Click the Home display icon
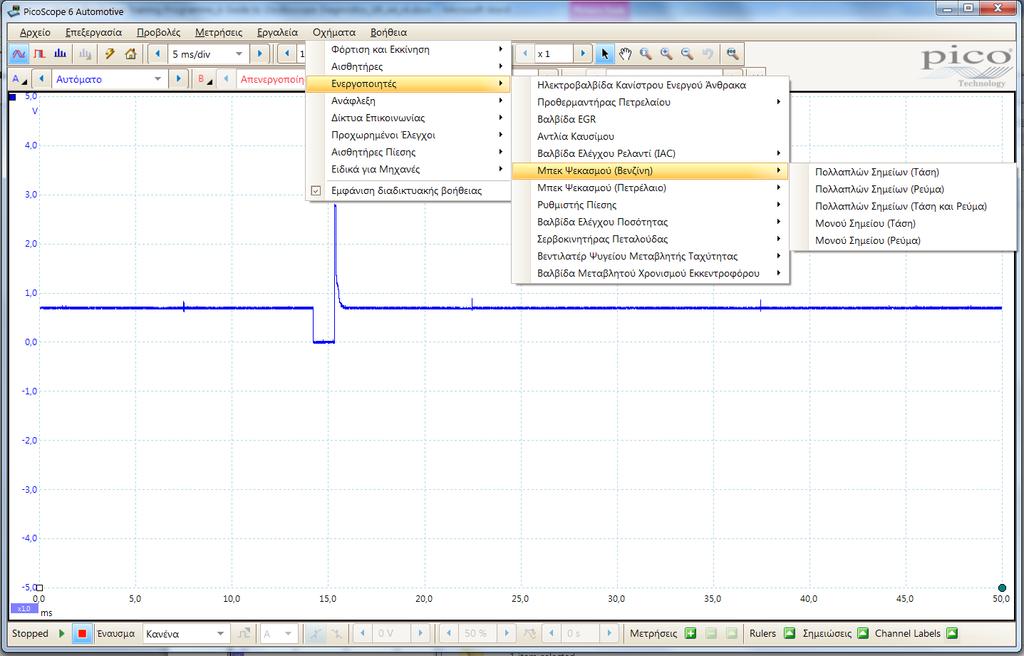This screenshot has height=656, width=1024. coord(131,54)
